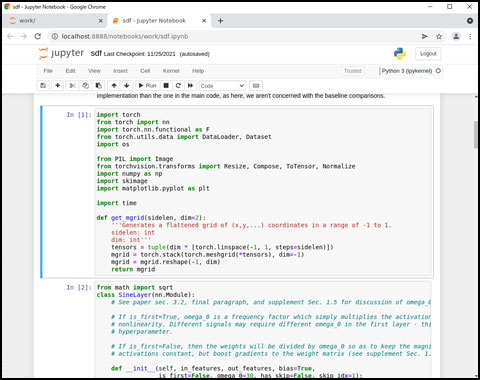Move selected cell up arrow

114,86
